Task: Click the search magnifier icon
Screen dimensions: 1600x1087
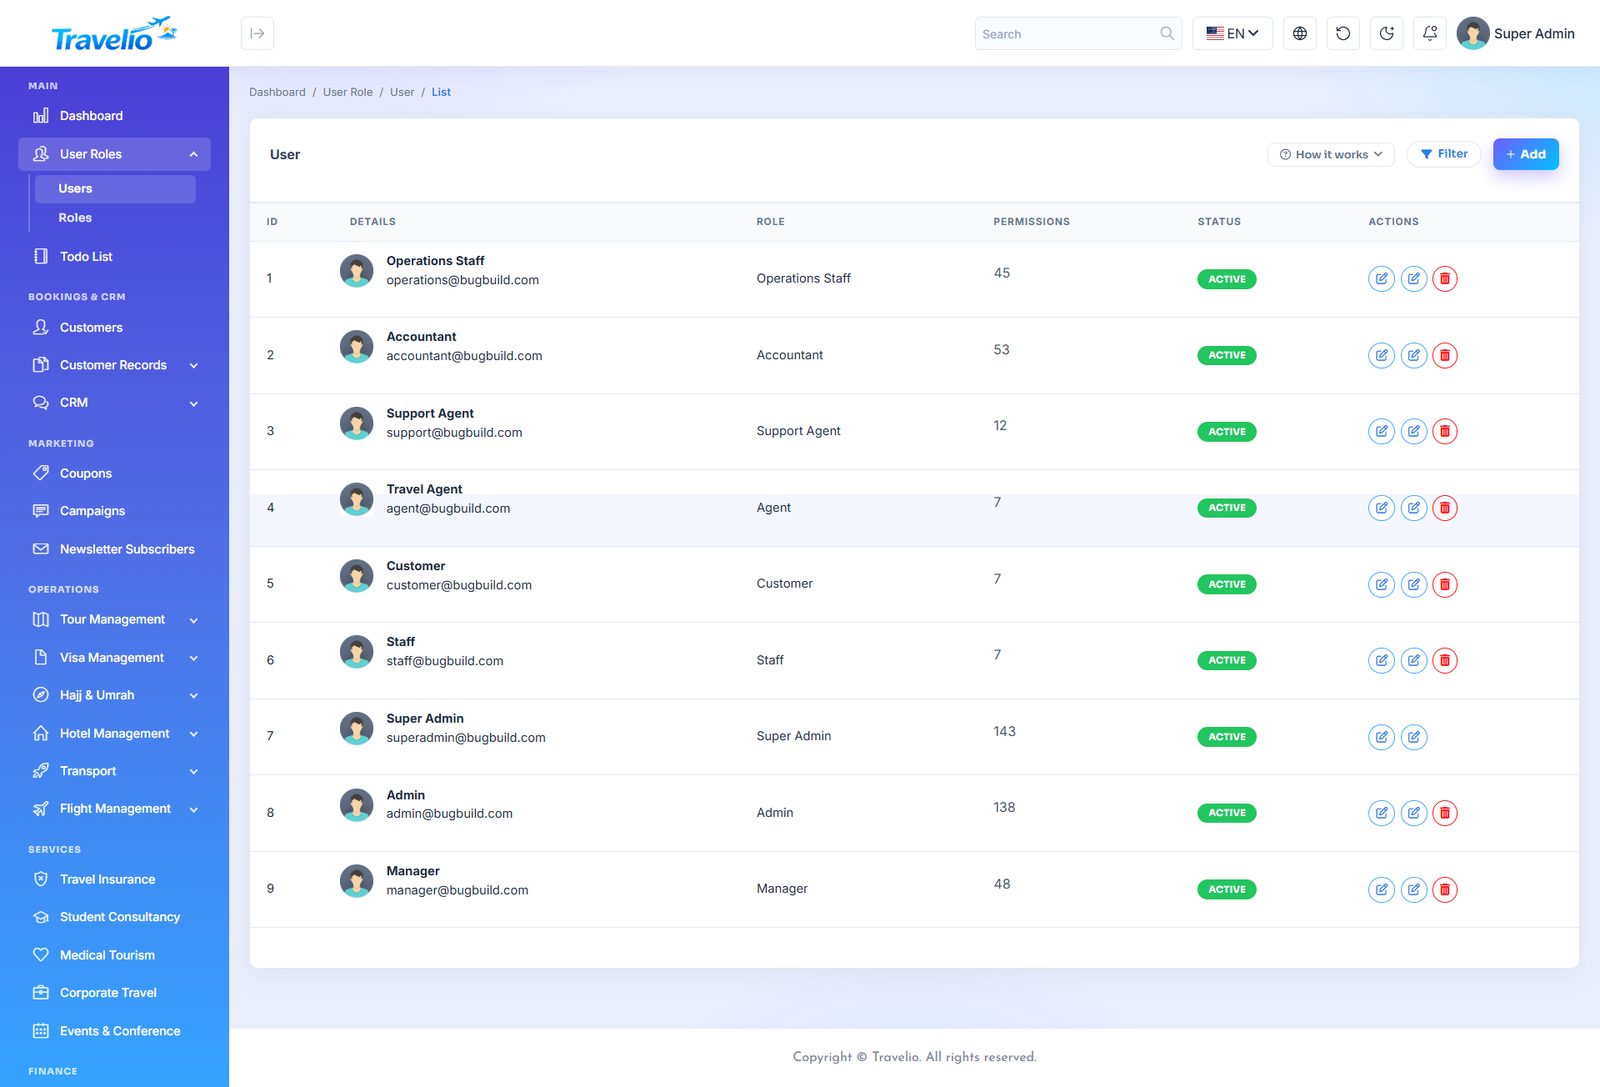Action: pyautogui.click(x=1166, y=33)
